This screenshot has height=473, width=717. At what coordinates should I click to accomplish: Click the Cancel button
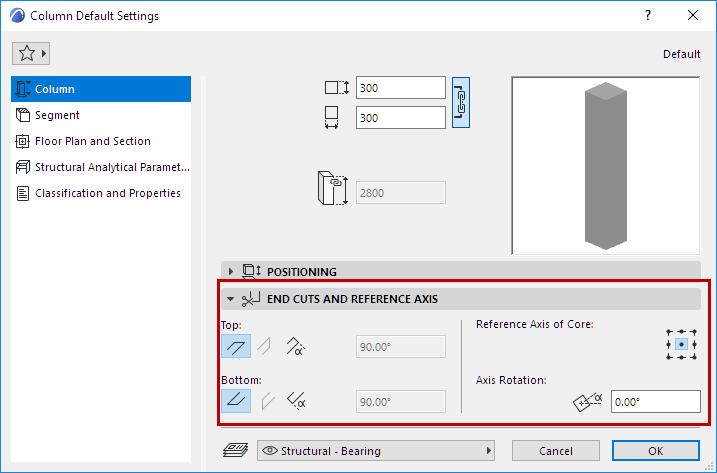click(556, 450)
